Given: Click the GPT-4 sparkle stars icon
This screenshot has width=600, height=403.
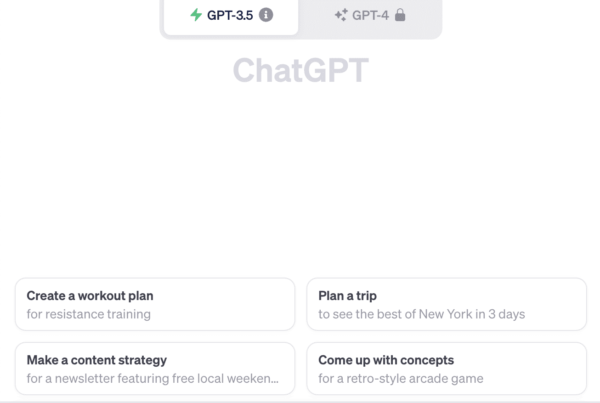Looking at the screenshot, I should point(341,15).
